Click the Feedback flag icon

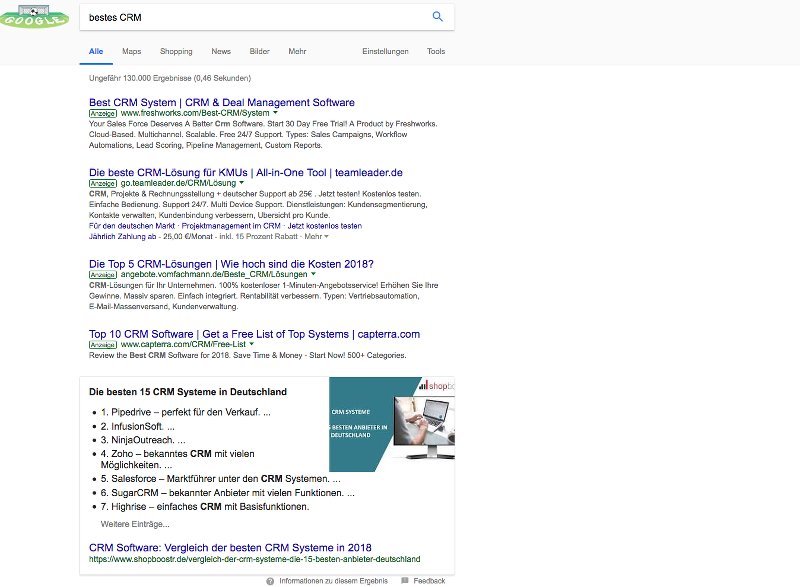coord(405,580)
